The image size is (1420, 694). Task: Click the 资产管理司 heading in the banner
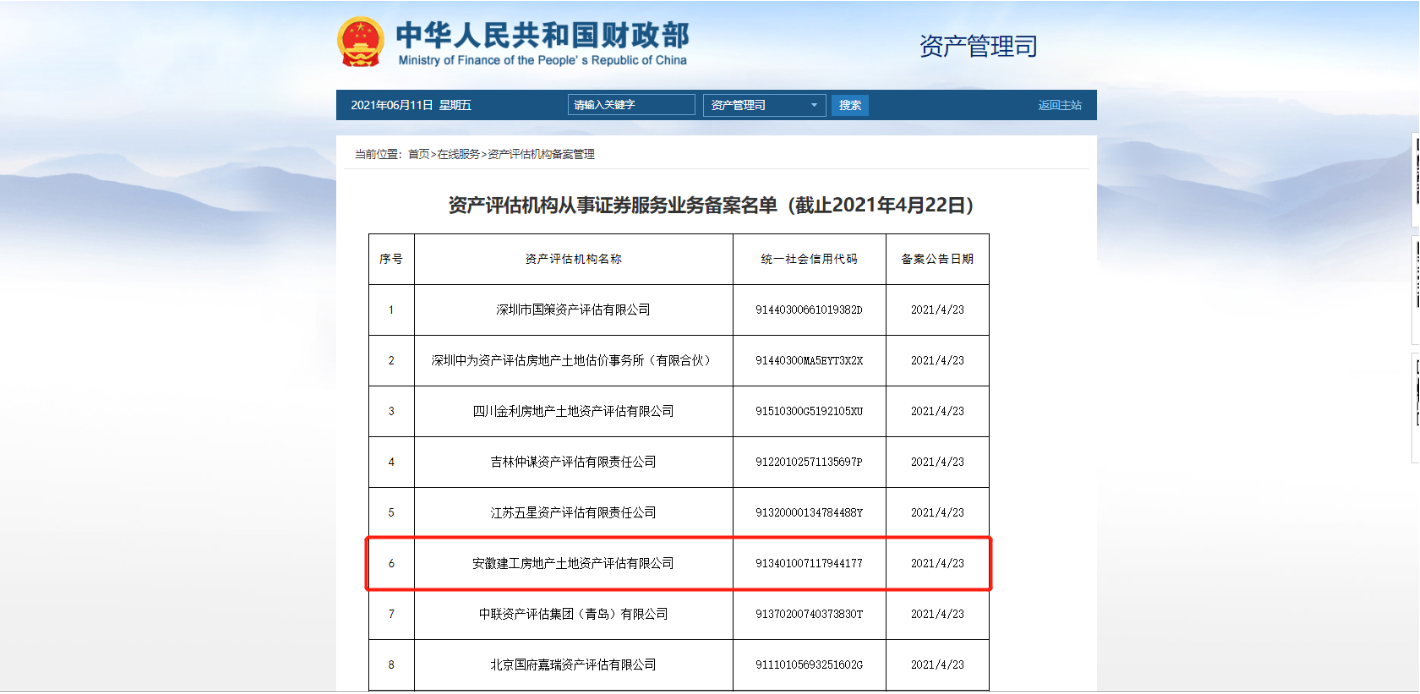[978, 46]
